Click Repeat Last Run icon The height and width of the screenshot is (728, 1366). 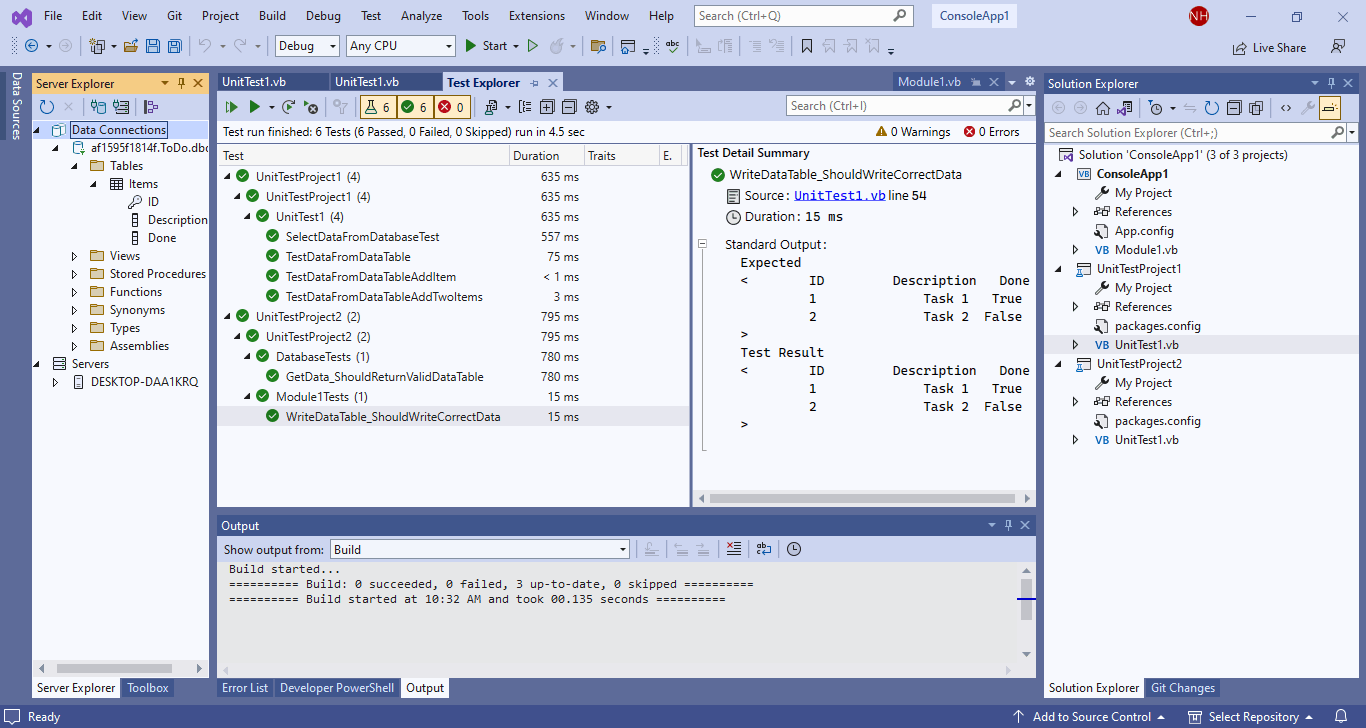pyautogui.click(x=288, y=107)
